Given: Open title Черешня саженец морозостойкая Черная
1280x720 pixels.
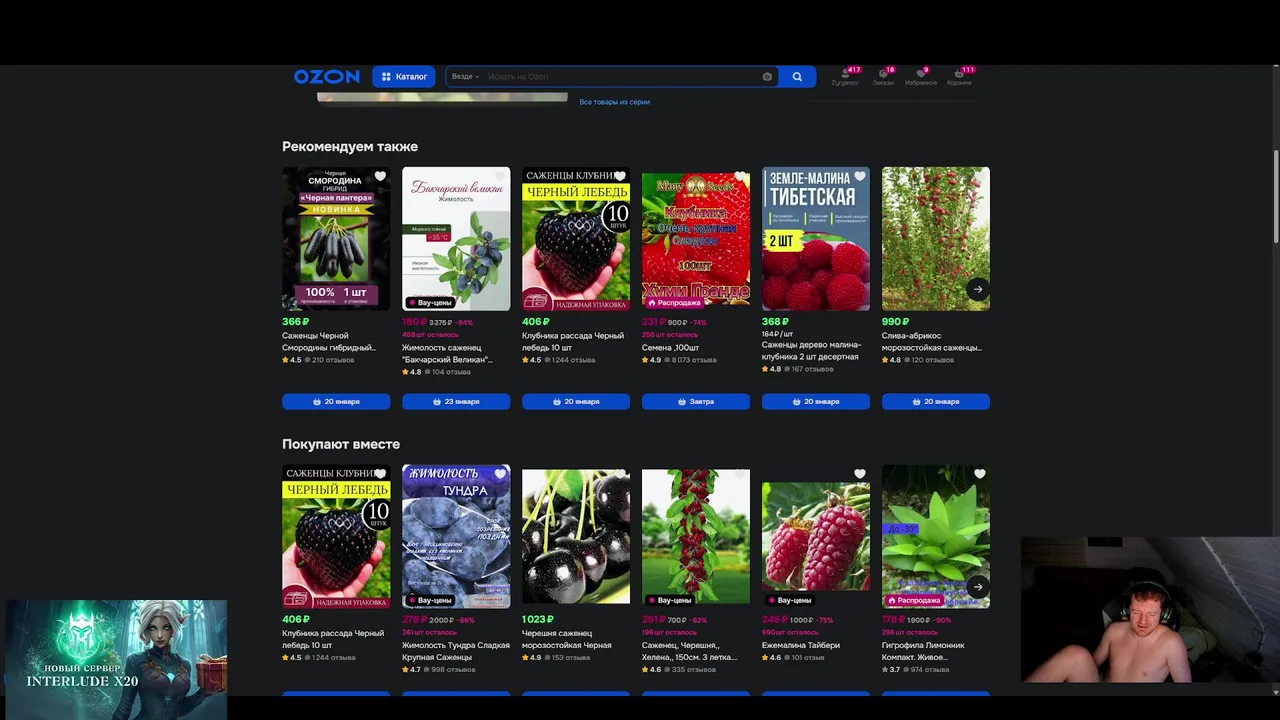Looking at the screenshot, I should click(x=566, y=639).
